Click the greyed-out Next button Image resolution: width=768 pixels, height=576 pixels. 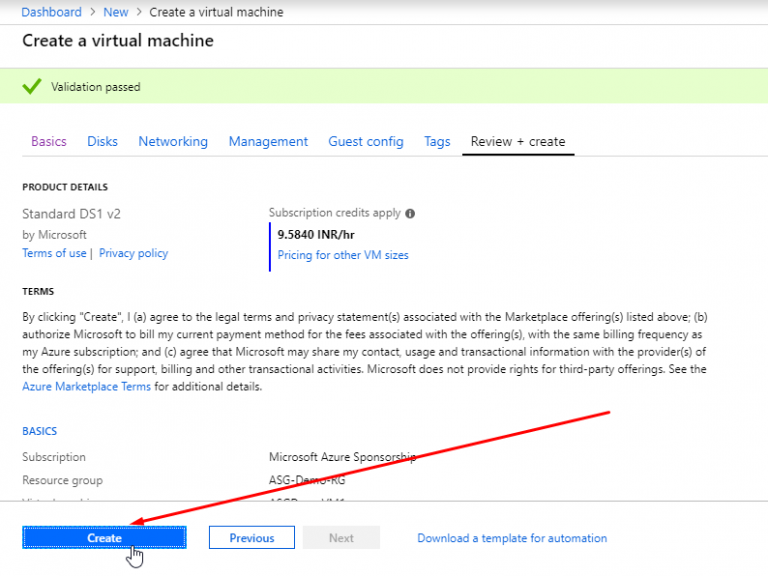point(341,538)
